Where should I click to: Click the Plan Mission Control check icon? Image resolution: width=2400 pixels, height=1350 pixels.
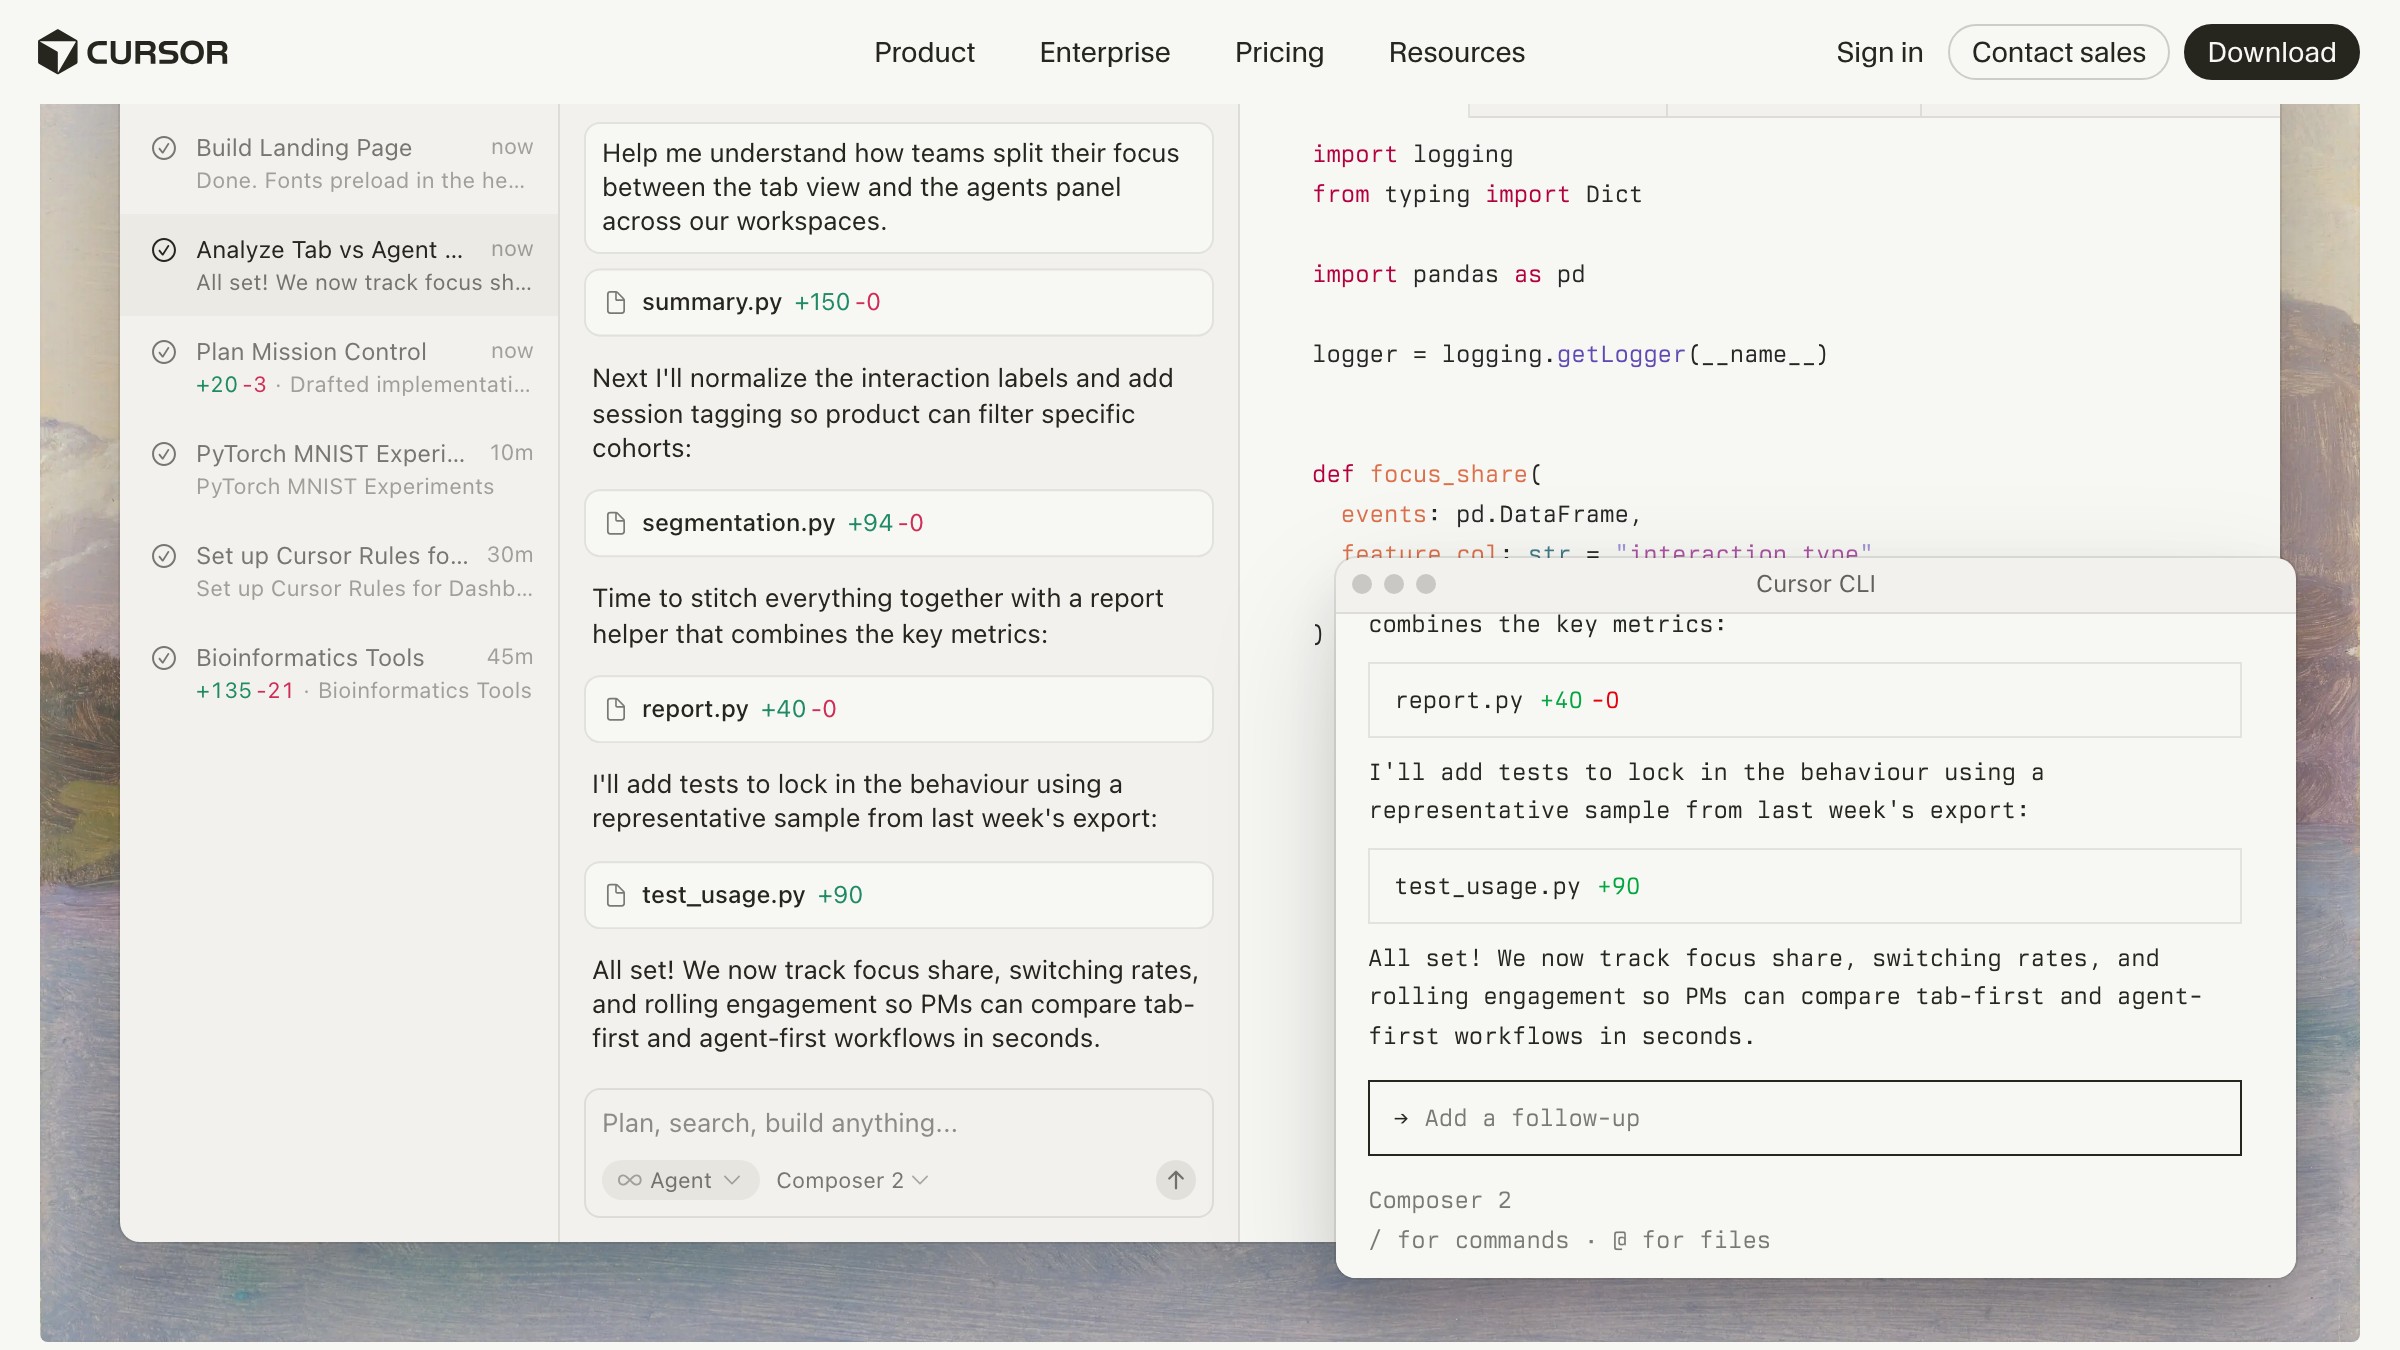pyautogui.click(x=164, y=352)
